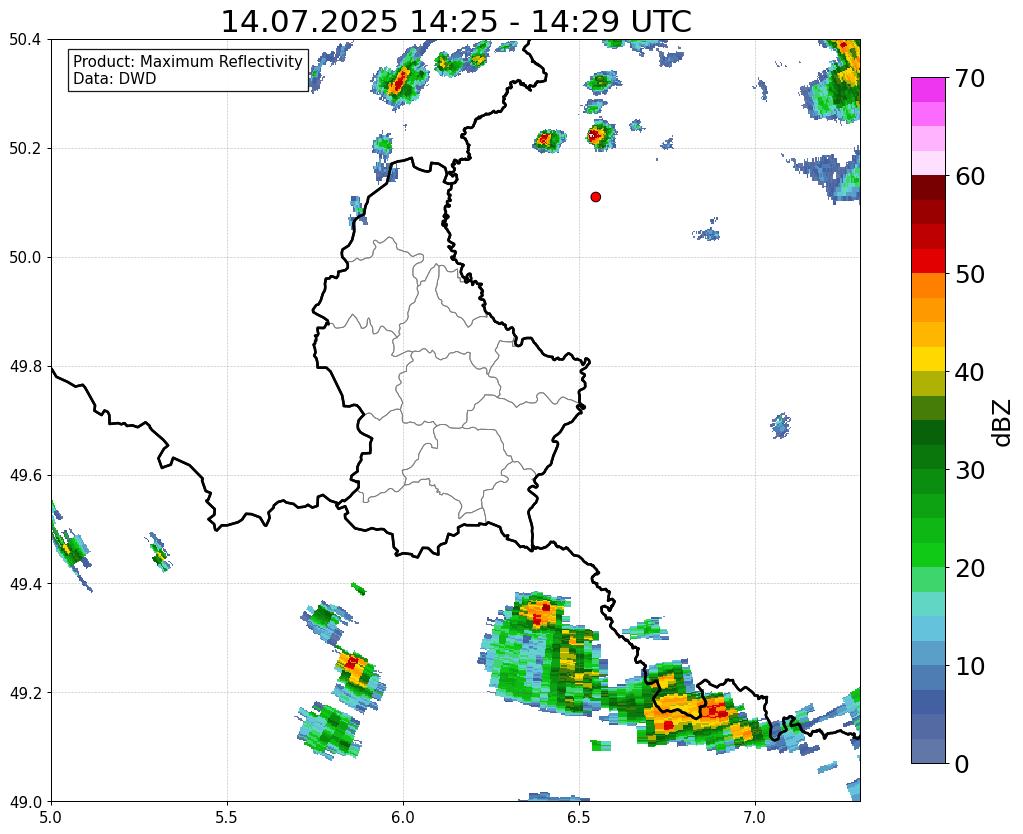Click the latitude axis label '50.2'

25,149
